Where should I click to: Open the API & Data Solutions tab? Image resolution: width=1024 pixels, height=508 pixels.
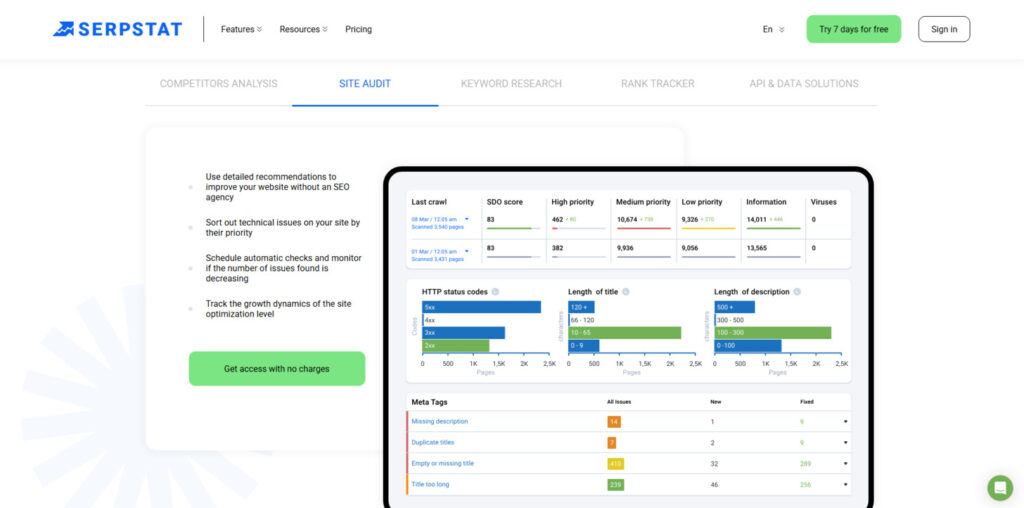[804, 84]
